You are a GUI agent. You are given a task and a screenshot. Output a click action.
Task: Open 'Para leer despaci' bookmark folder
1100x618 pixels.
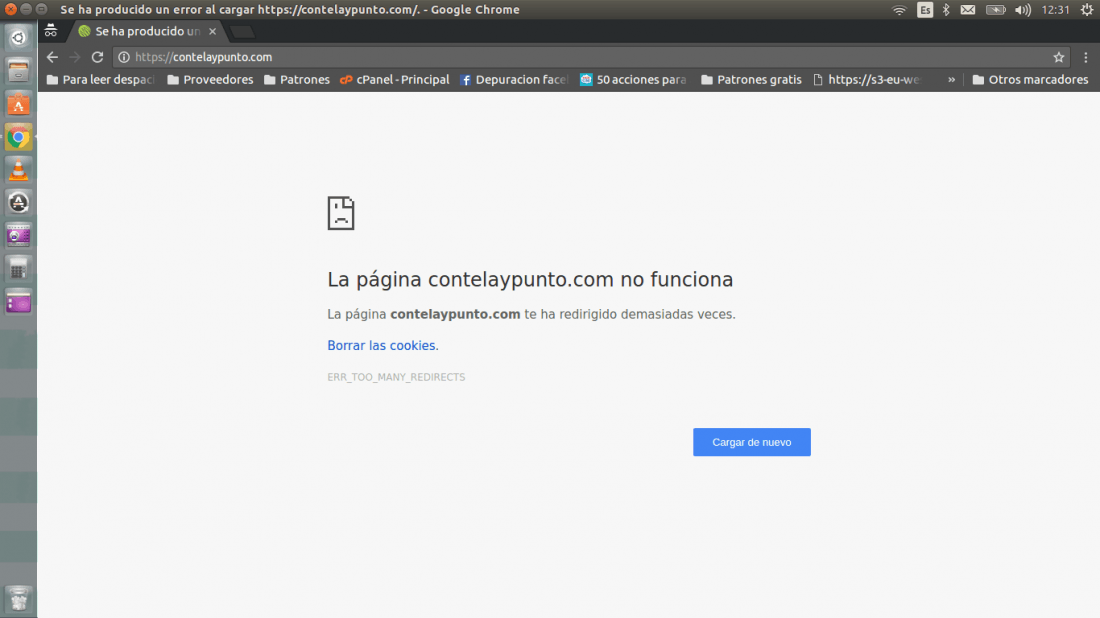pyautogui.click(x=100, y=80)
